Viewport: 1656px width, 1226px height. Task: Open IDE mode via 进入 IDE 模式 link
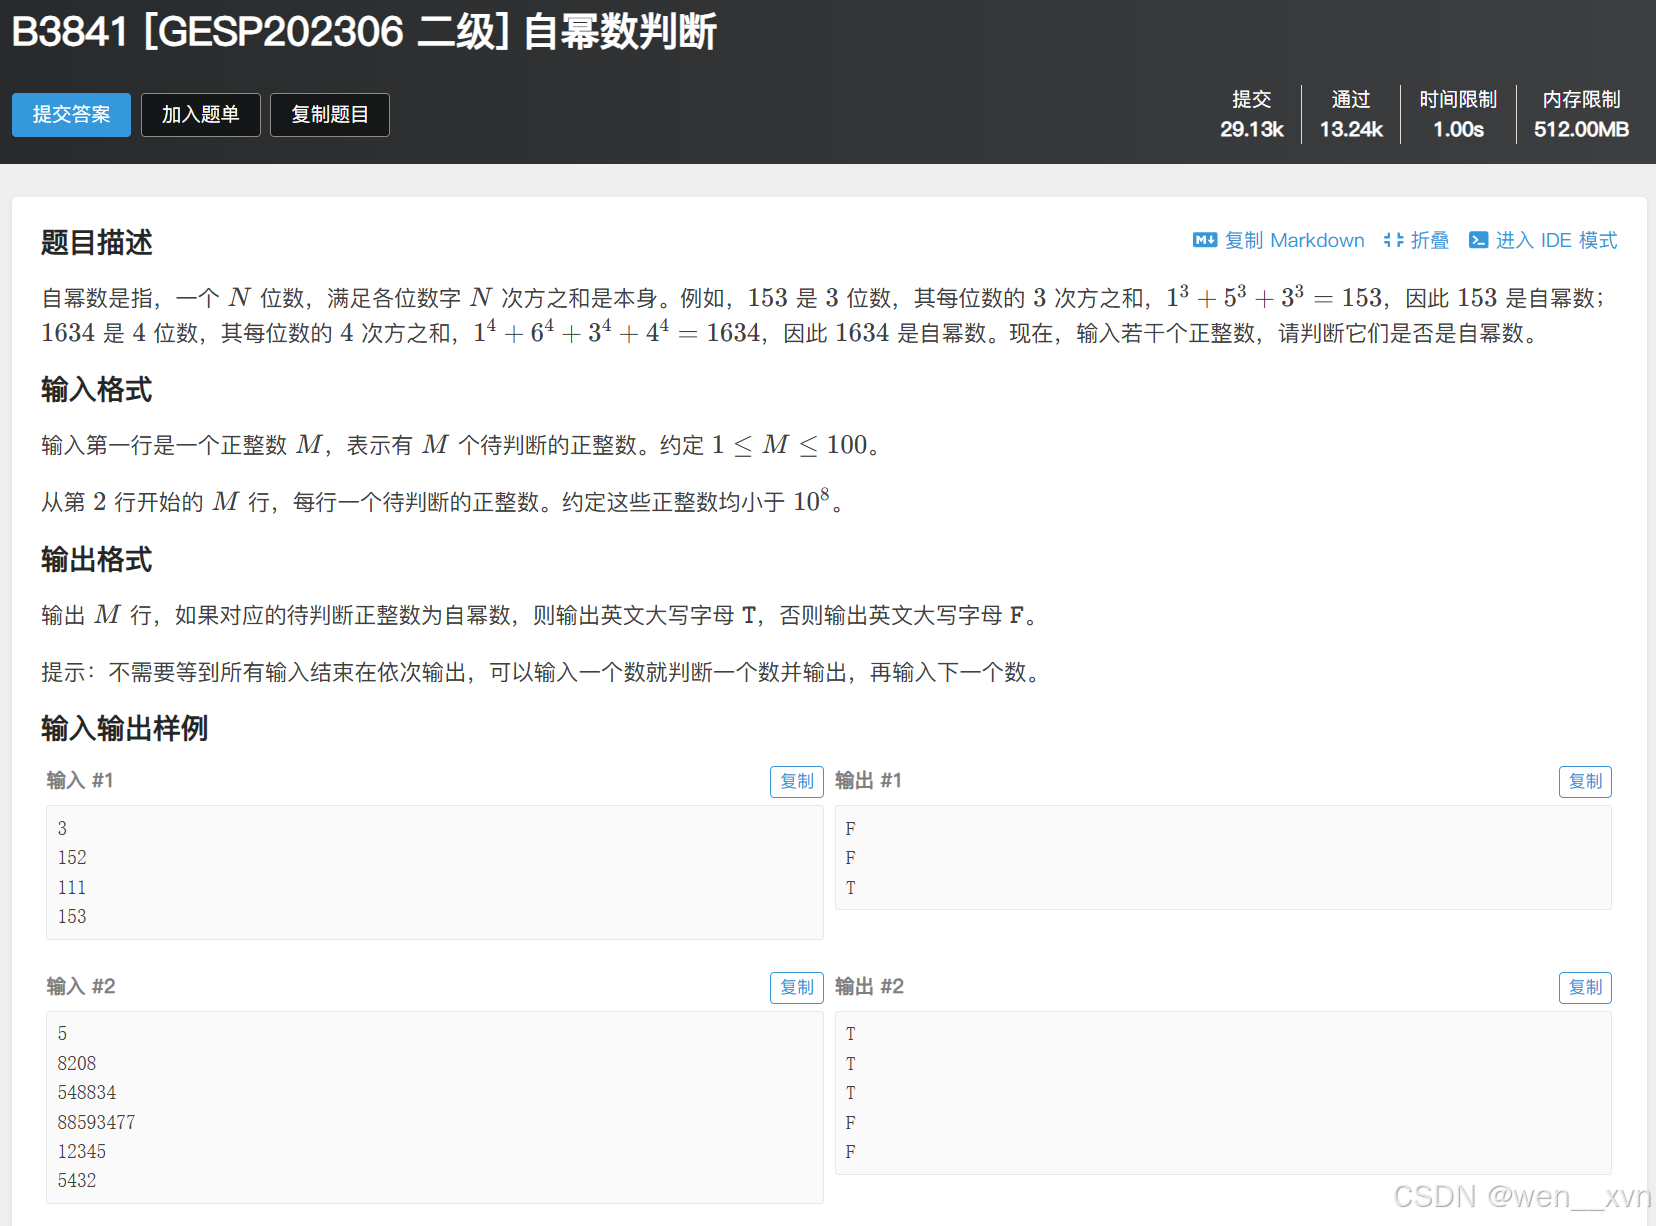click(1555, 240)
